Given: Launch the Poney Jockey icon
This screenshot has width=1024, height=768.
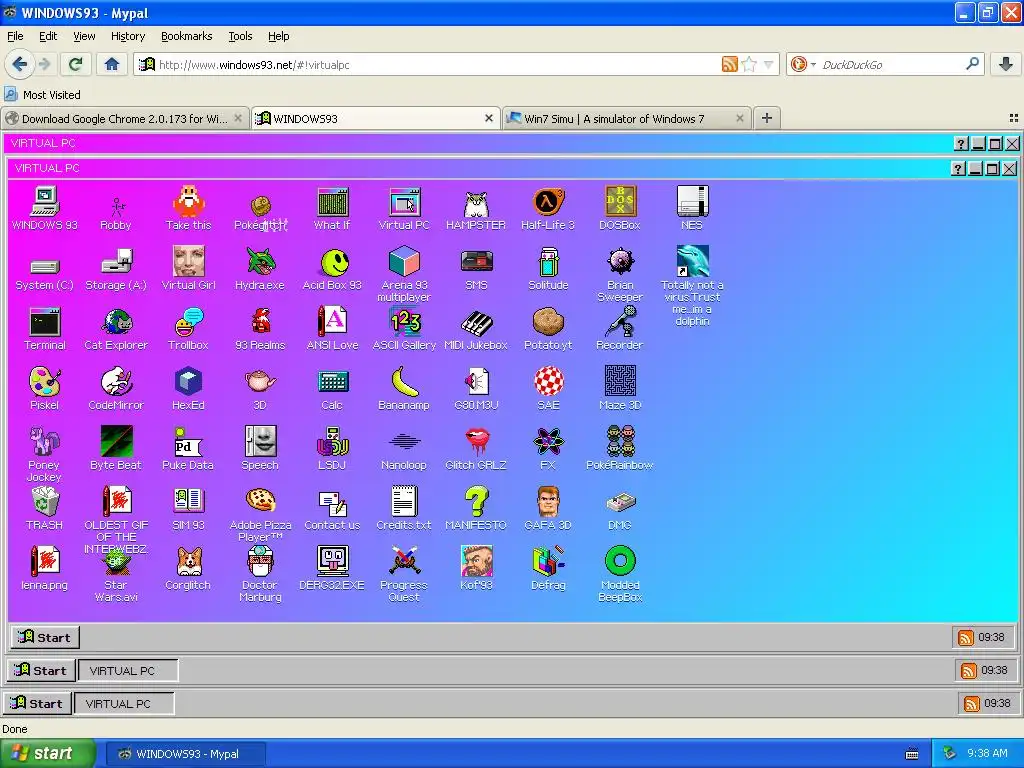Looking at the screenshot, I should tap(44, 453).
